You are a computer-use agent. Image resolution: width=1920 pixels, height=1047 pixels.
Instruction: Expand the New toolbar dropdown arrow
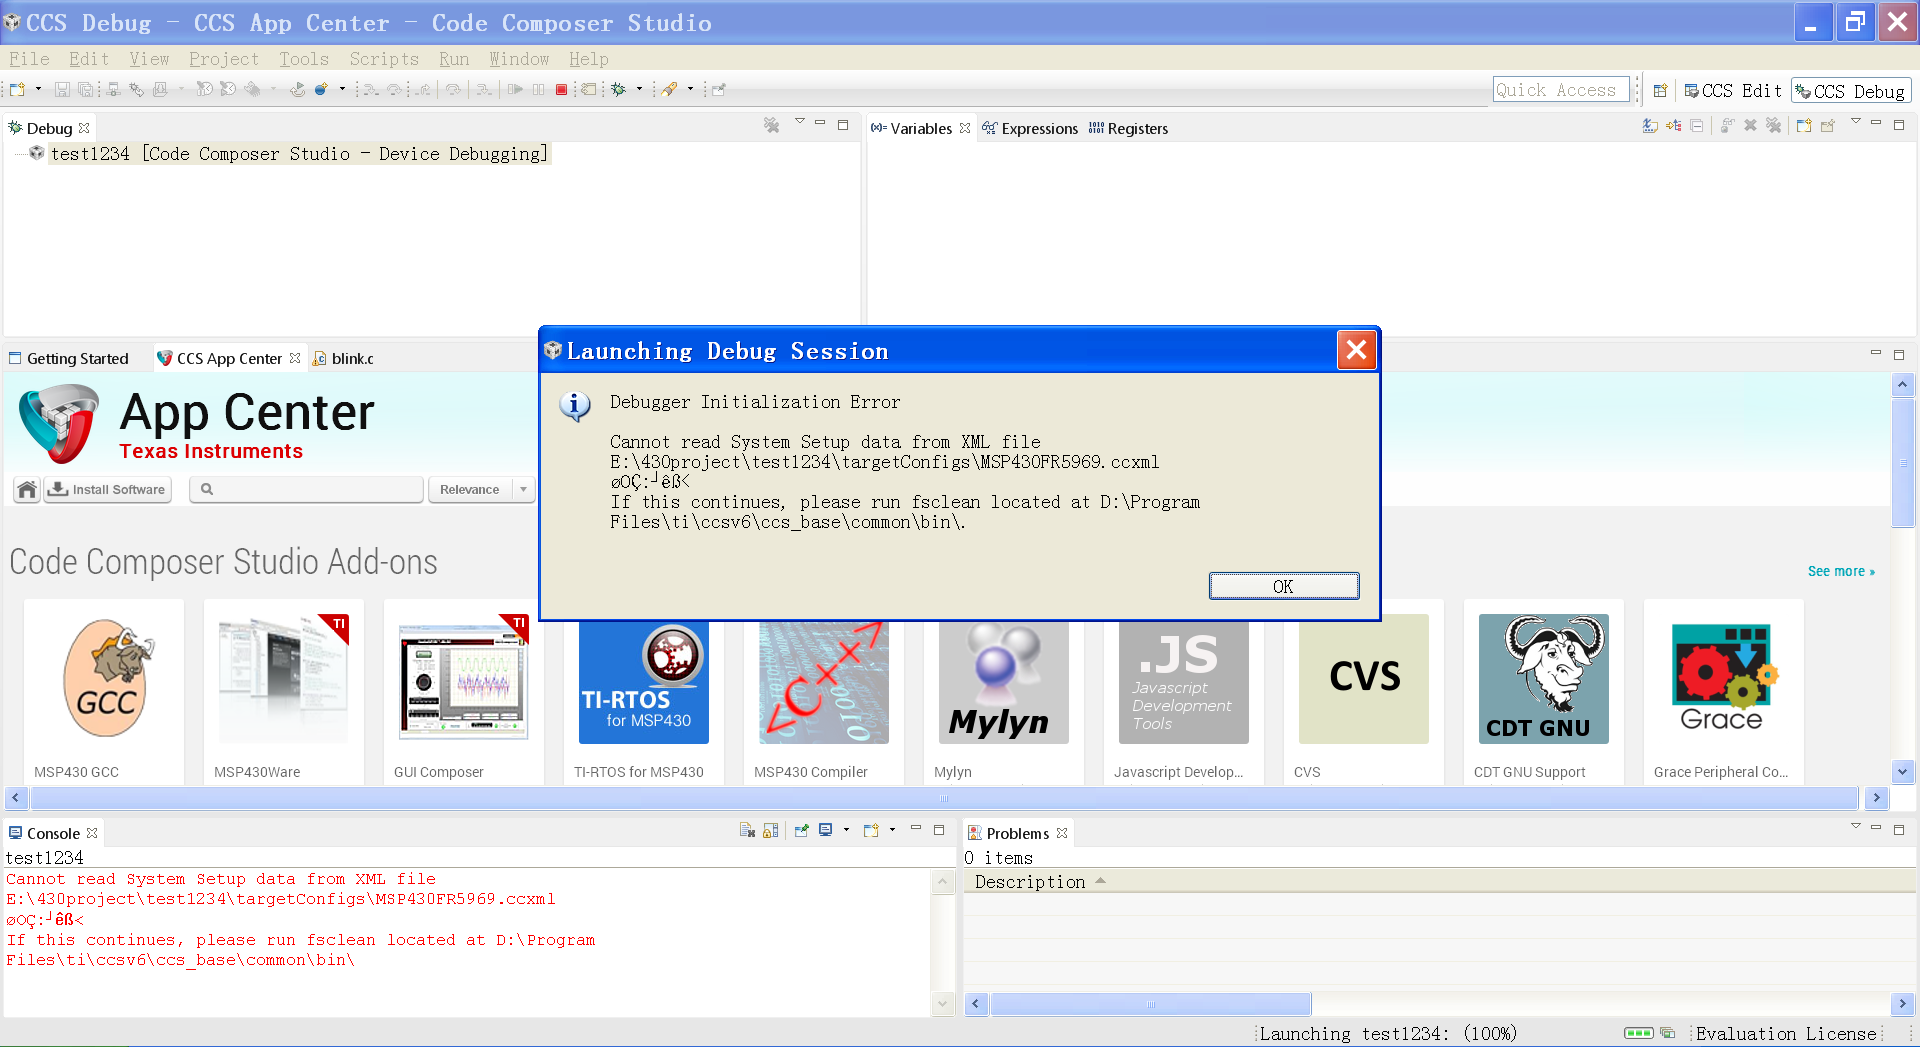(x=38, y=89)
